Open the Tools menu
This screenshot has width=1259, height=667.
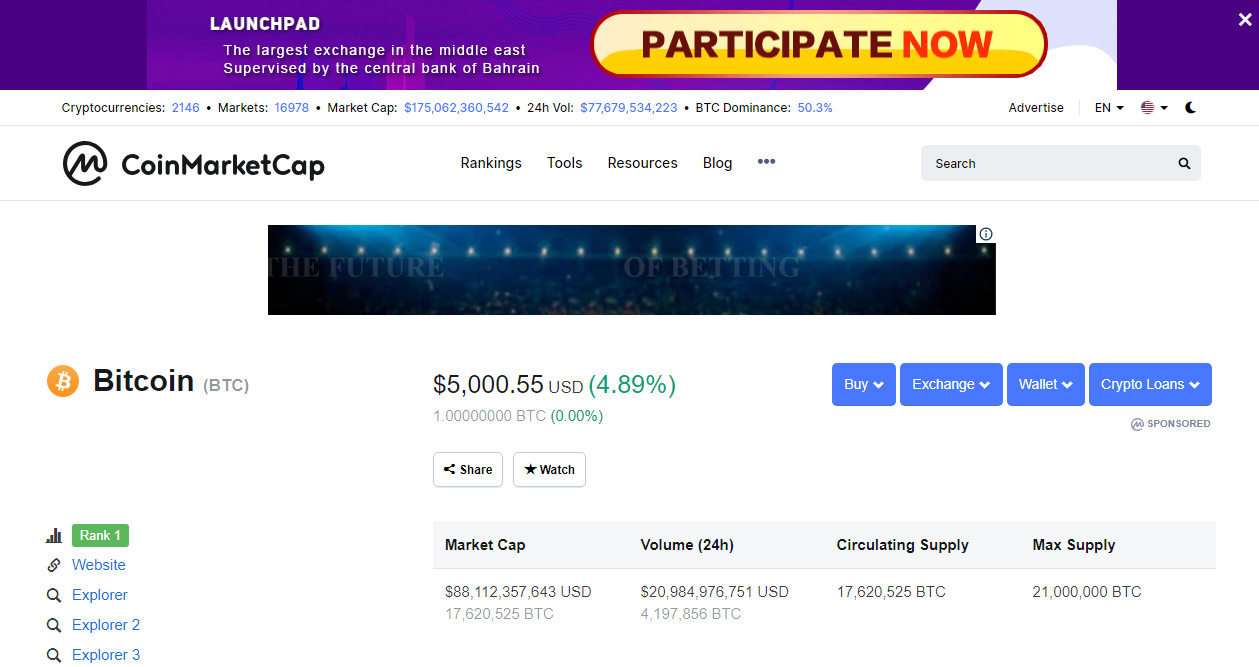click(564, 163)
